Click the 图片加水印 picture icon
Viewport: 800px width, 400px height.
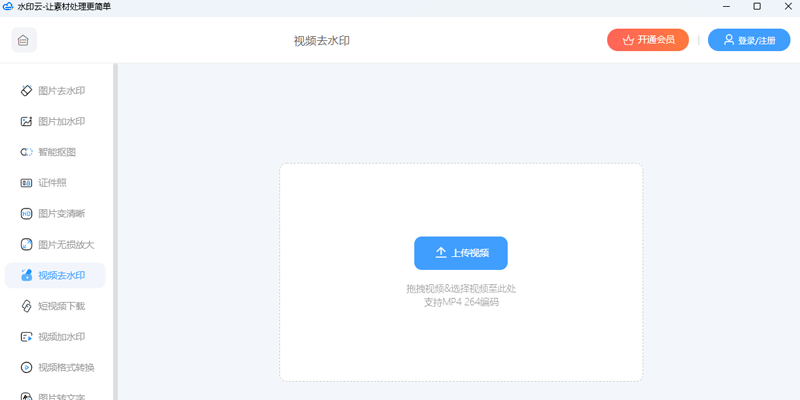[26, 121]
